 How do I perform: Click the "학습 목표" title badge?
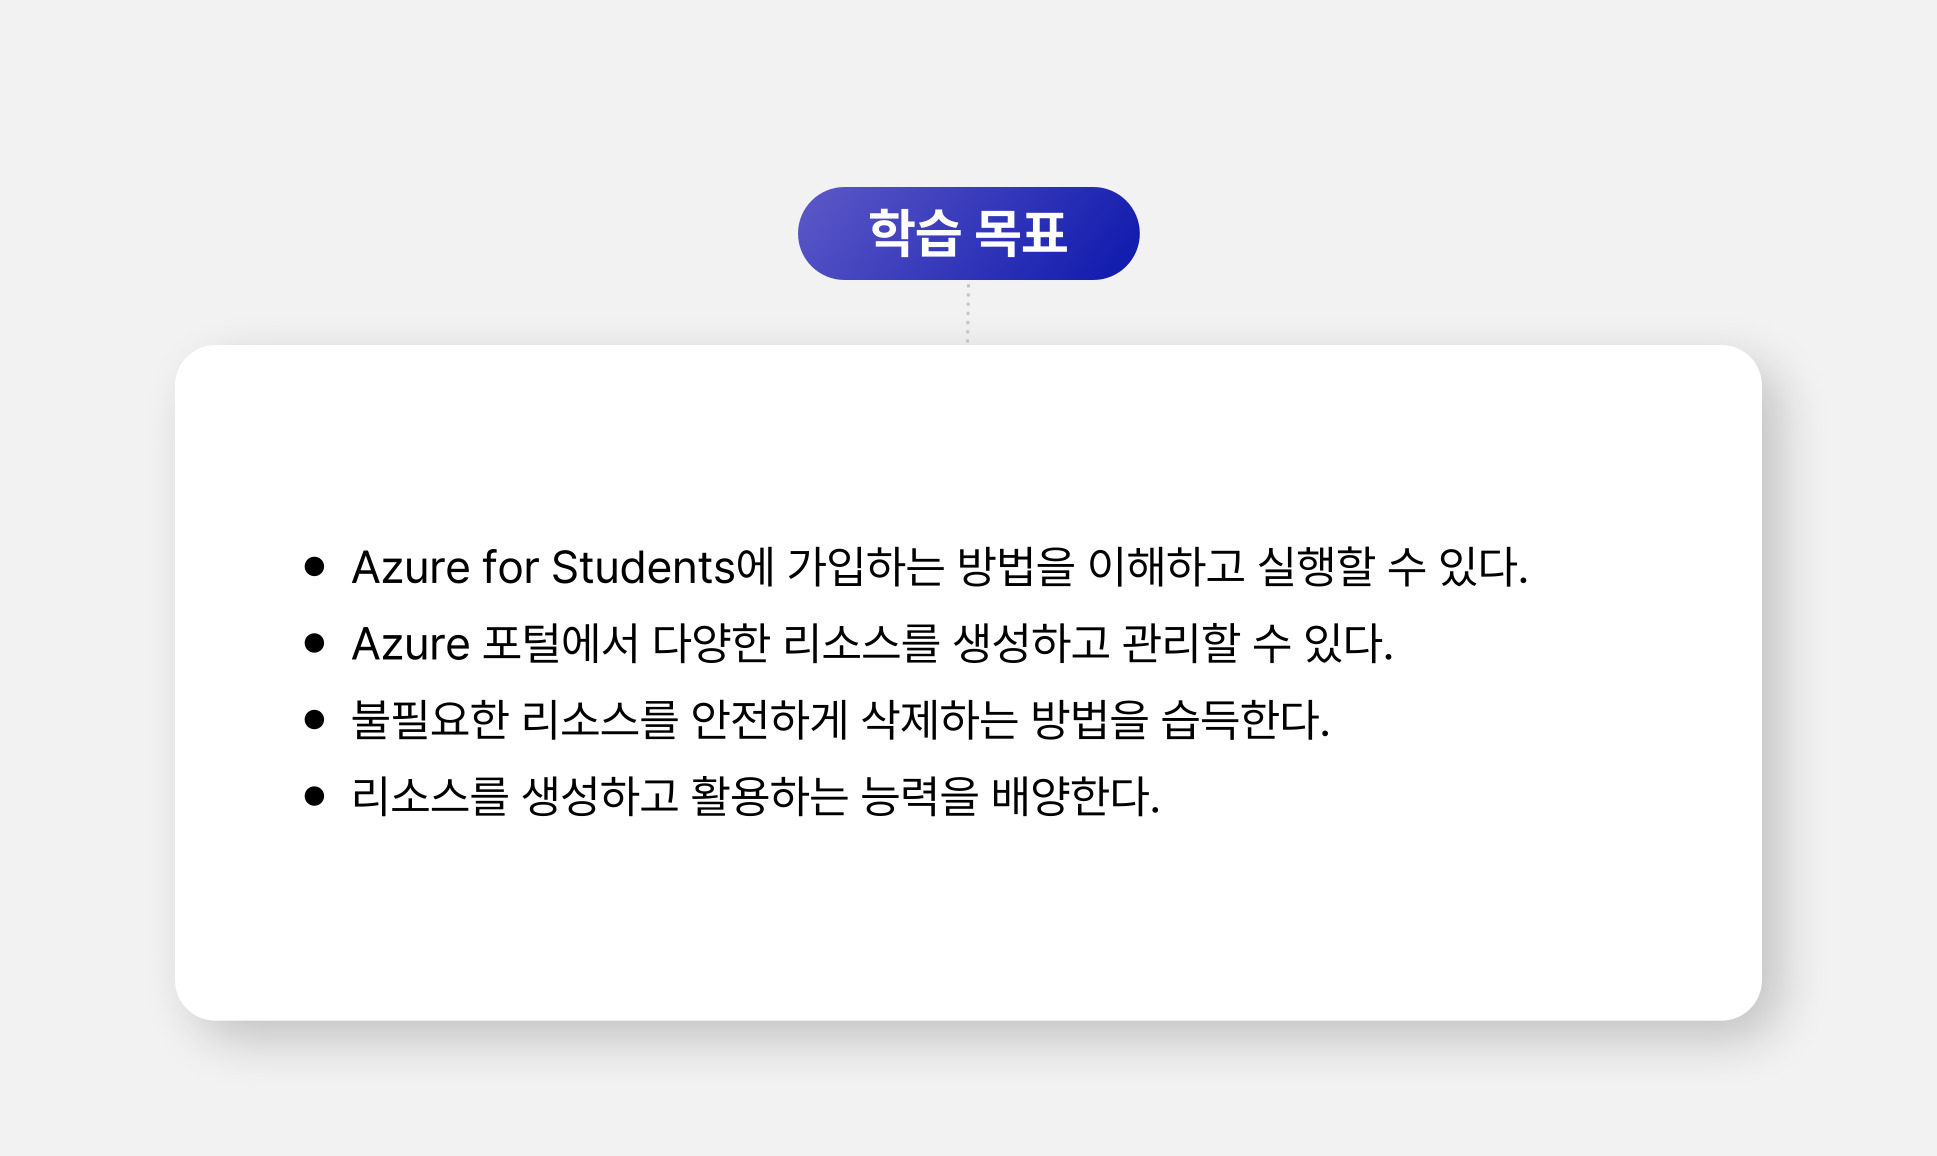pos(968,233)
